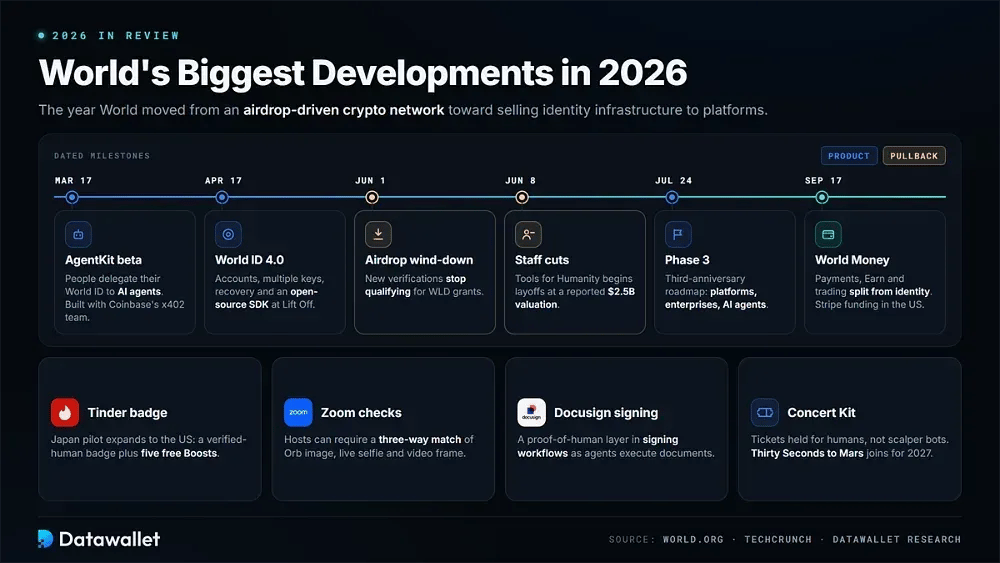Image resolution: width=1000 pixels, height=563 pixels.
Task: Click the teal dot before '2026 IN REVIEW'
Action: click(41, 36)
